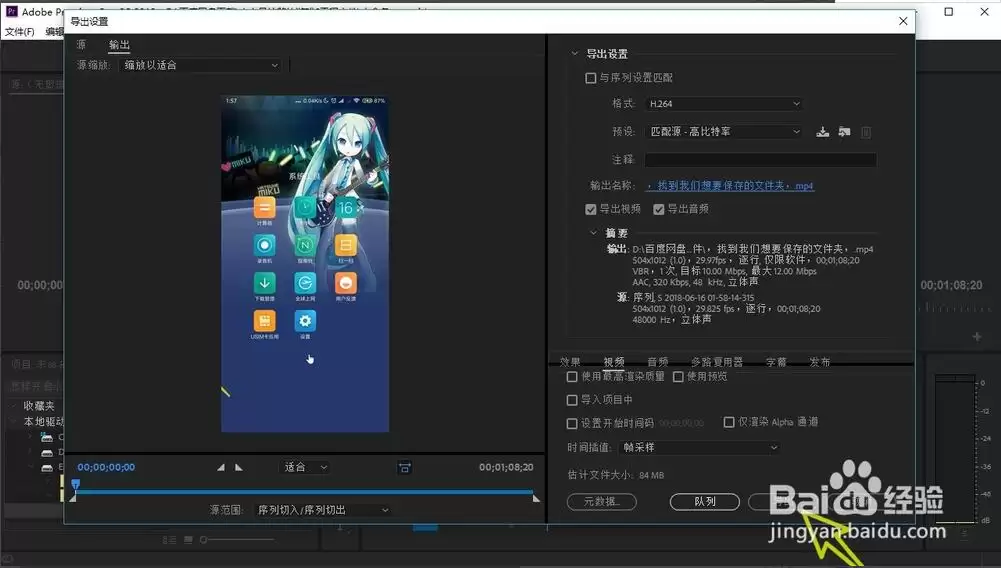Click the blue playhead marker on timeline
Screen dimensions: 1001x568
pos(75,484)
